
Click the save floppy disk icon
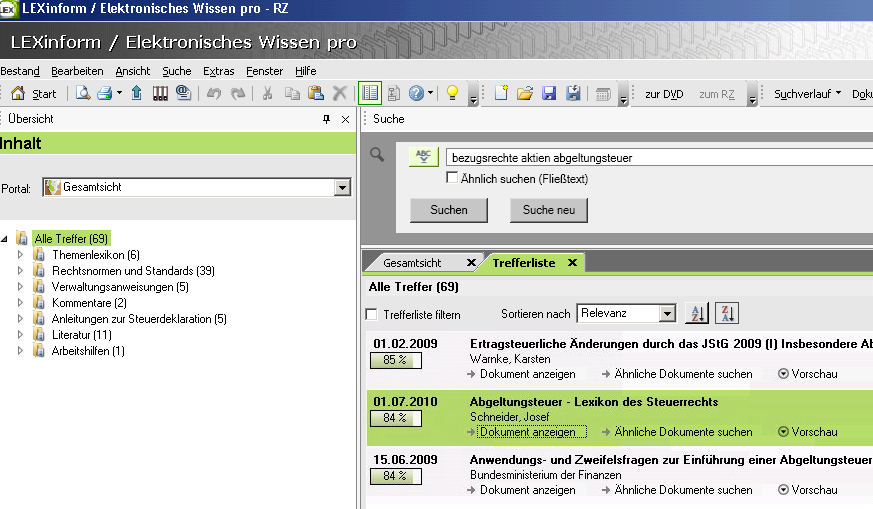point(549,93)
